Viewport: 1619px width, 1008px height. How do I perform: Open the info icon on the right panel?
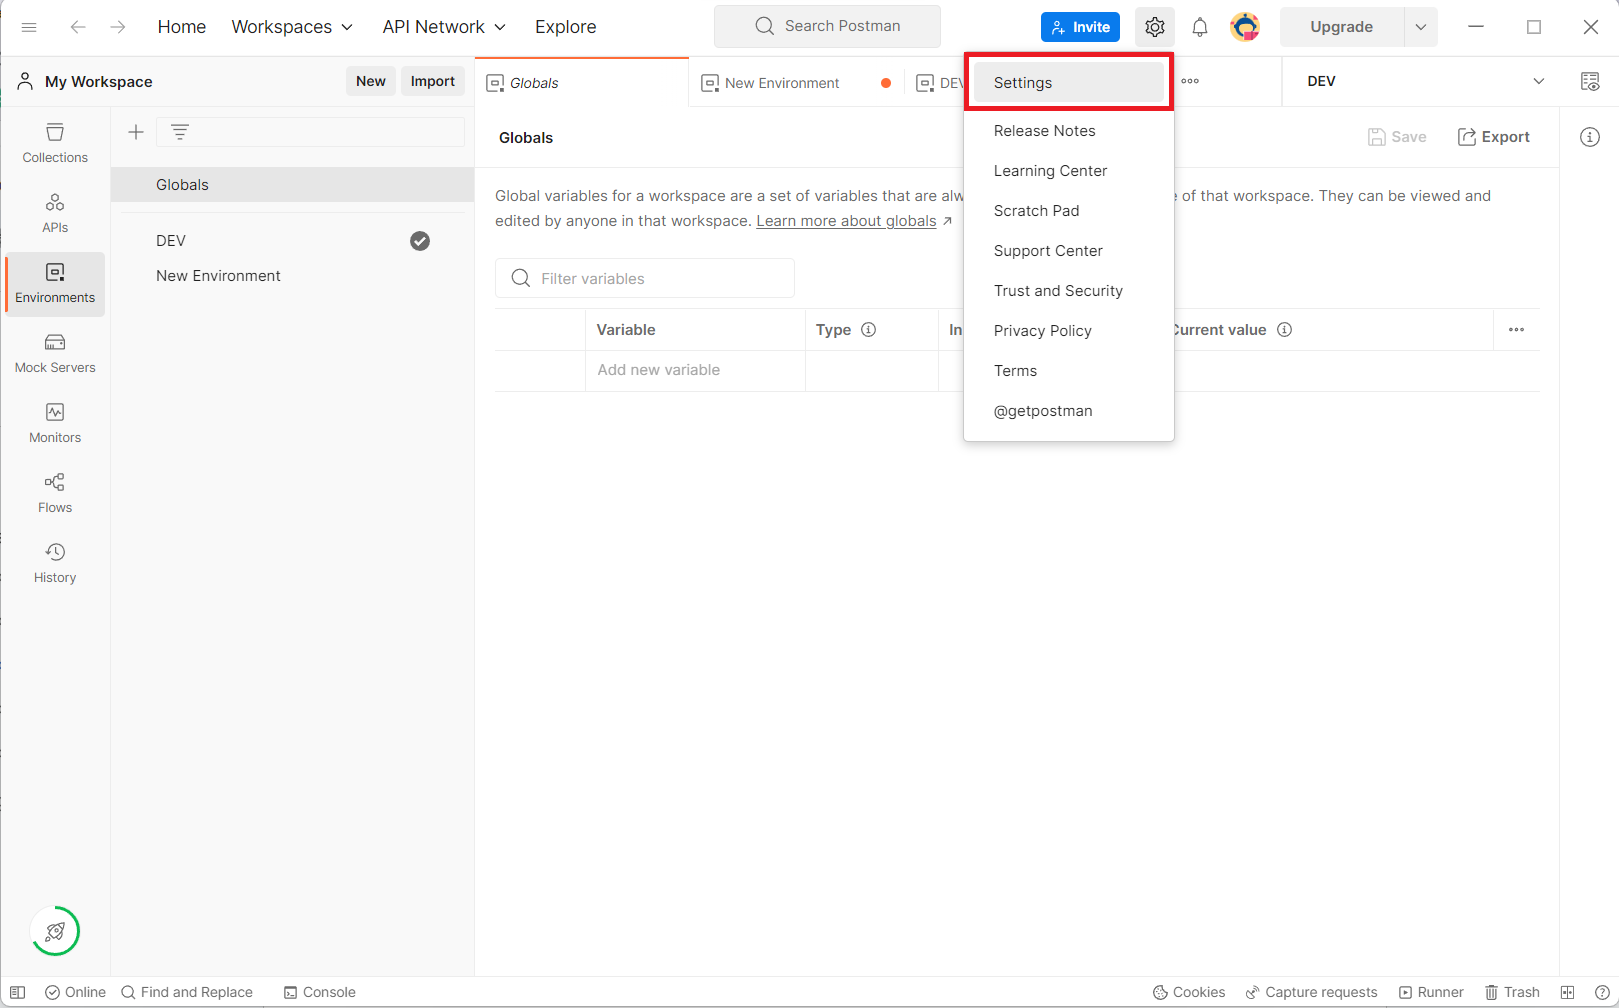coord(1590,137)
